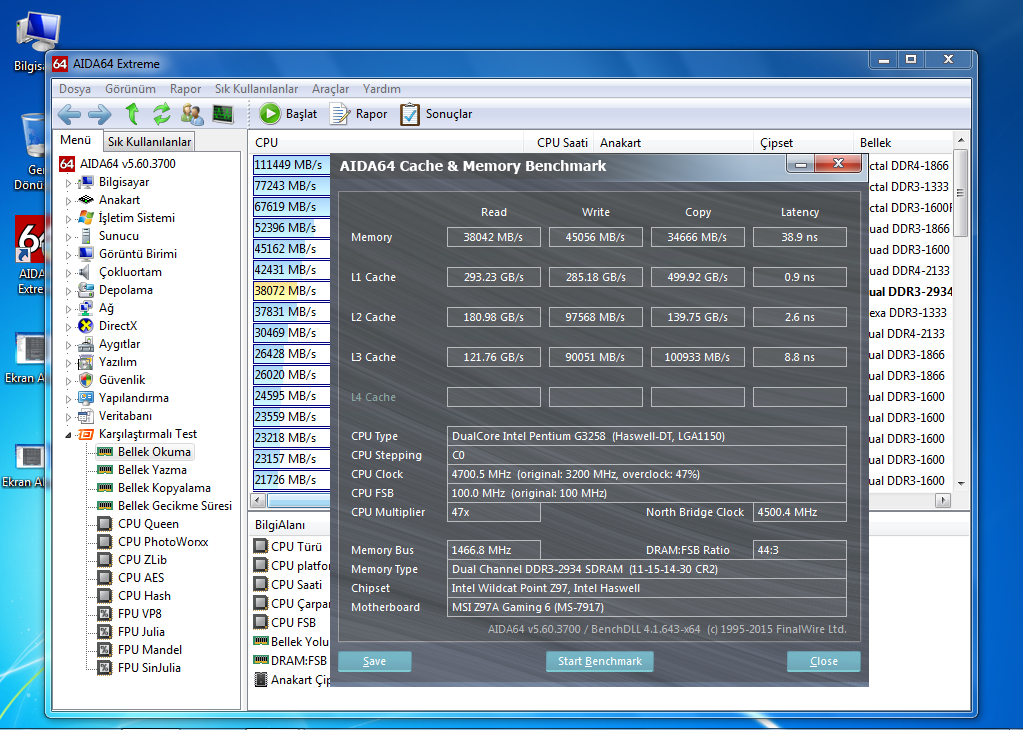Open the Araçlar menu

point(330,89)
